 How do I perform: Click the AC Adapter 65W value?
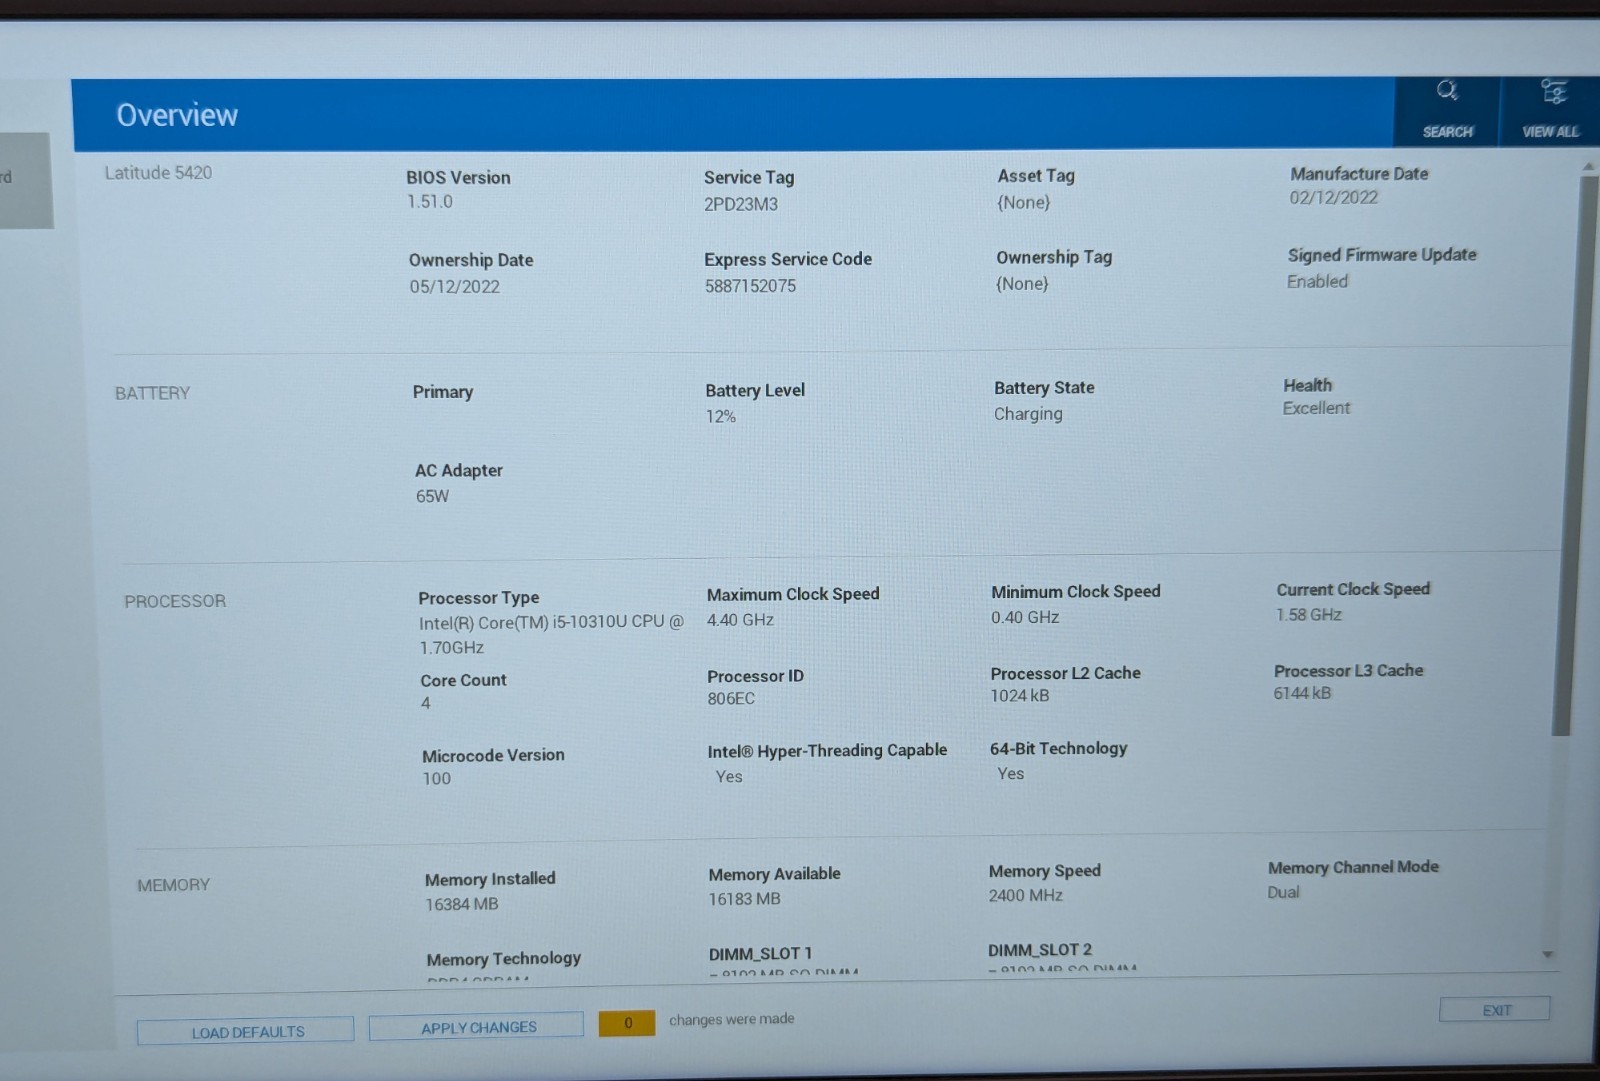tap(432, 496)
